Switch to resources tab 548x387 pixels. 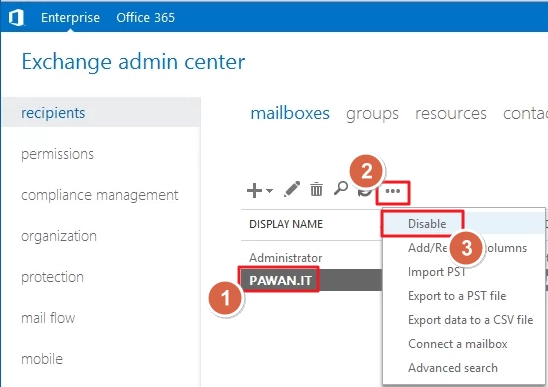point(451,114)
